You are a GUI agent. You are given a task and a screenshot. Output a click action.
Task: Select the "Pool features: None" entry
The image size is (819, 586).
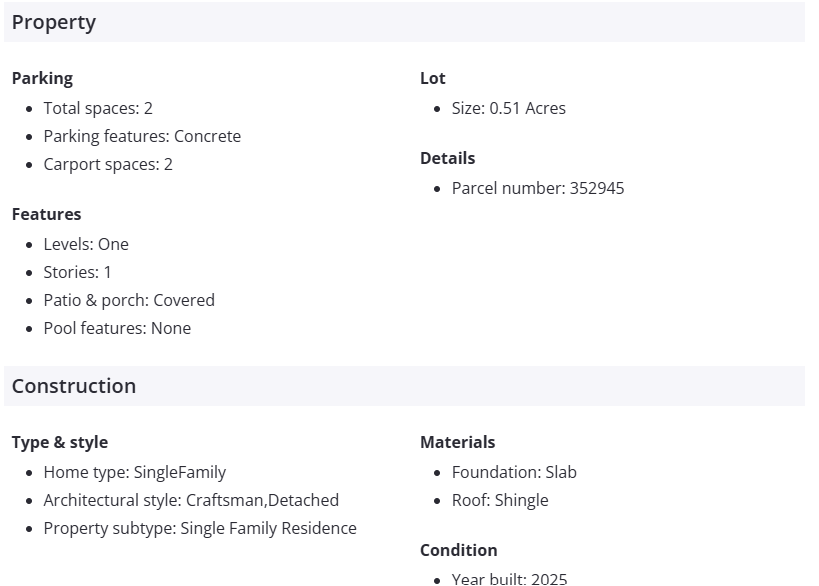117,328
